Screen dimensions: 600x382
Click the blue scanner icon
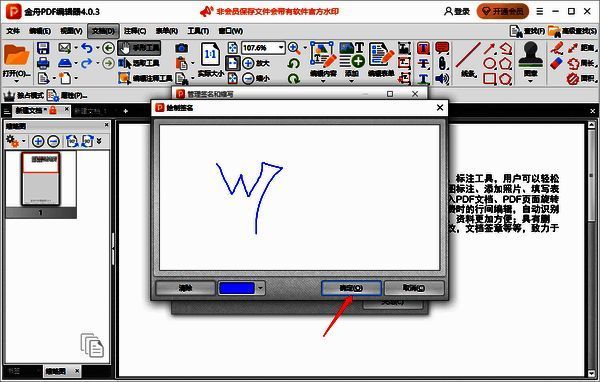pos(65,63)
